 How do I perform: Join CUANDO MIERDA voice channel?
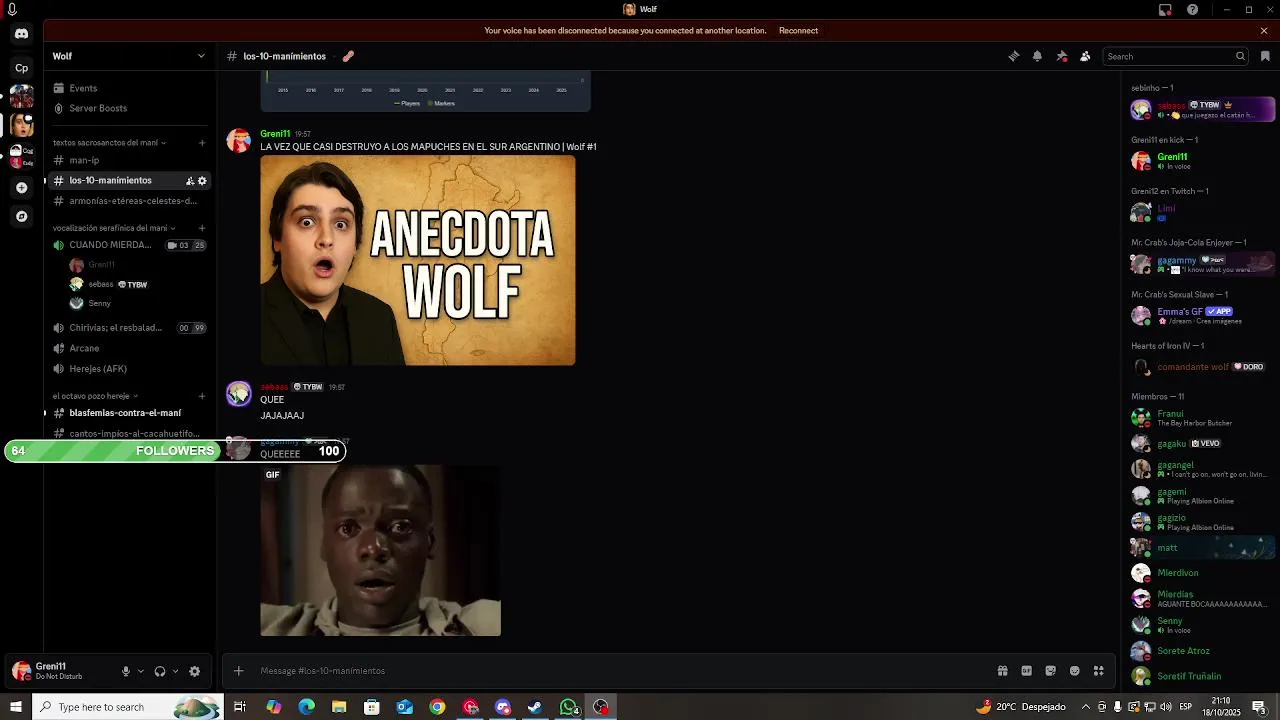point(128,245)
